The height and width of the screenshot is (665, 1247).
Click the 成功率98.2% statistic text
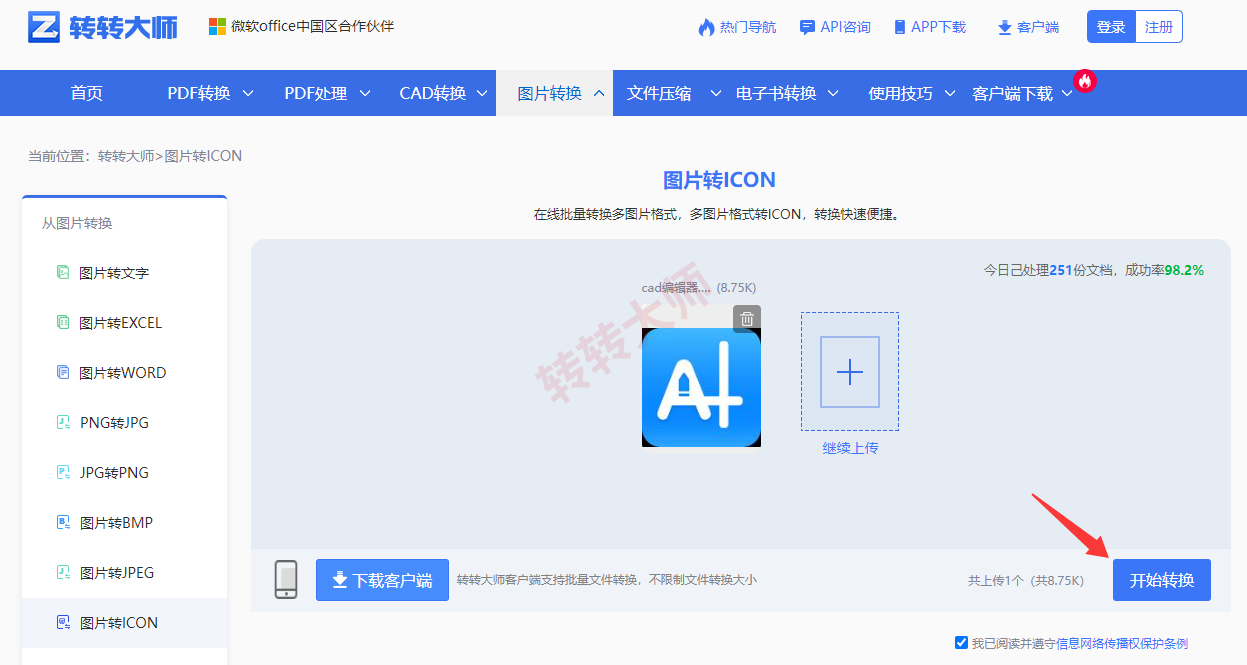coord(1165,270)
